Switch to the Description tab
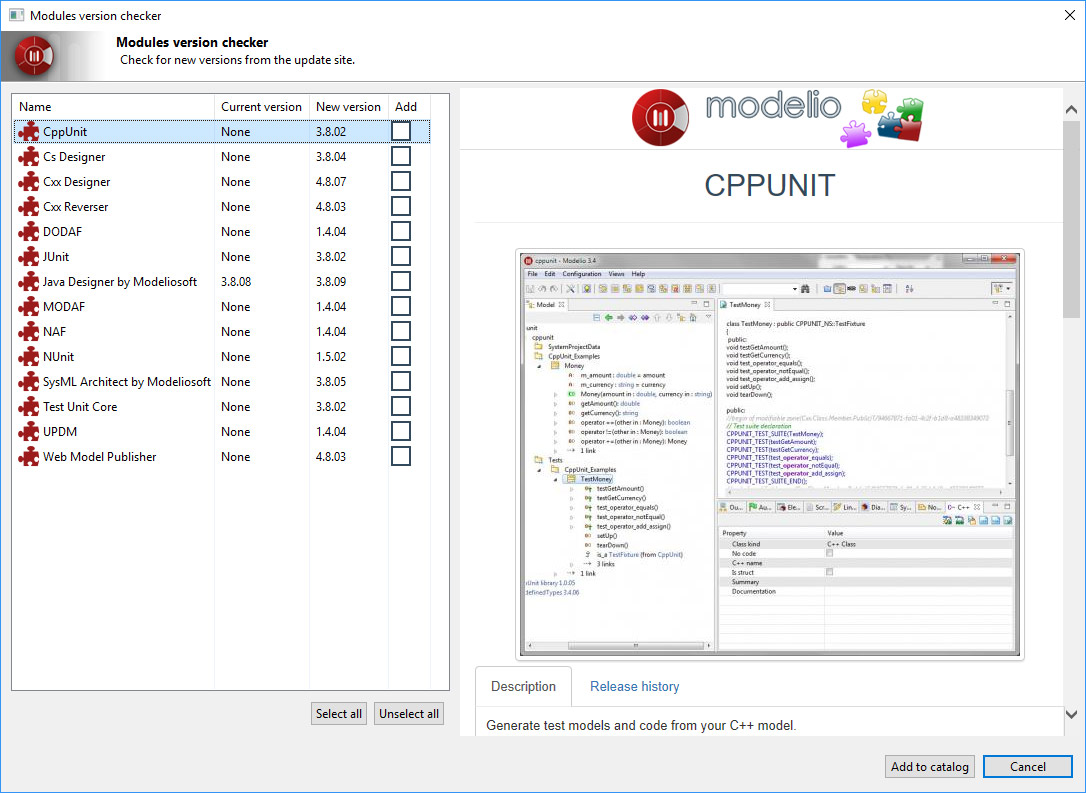1086x793 pixels. pyautogui.click(x=524, y=686)
